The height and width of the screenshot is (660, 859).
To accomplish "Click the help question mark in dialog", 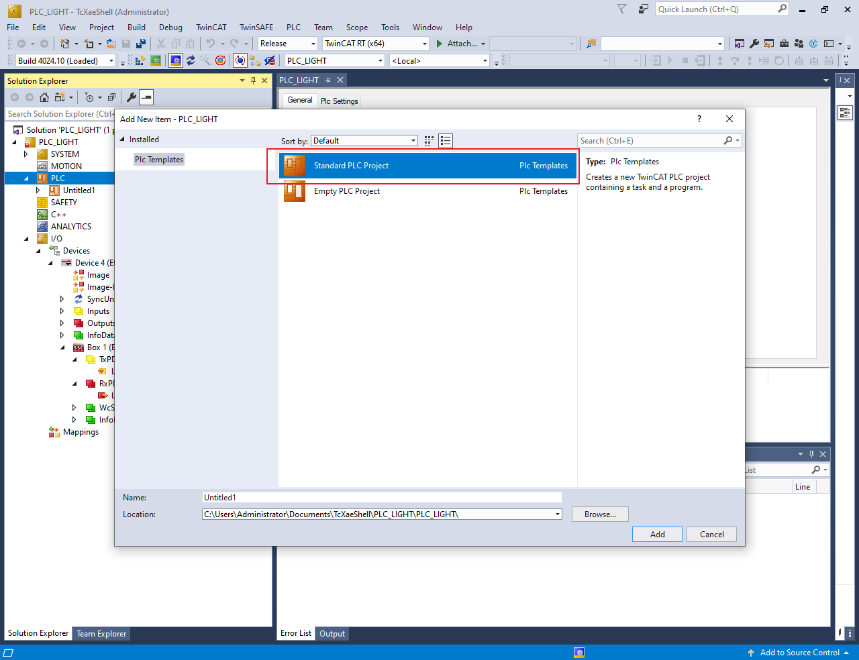I will 697,119.
